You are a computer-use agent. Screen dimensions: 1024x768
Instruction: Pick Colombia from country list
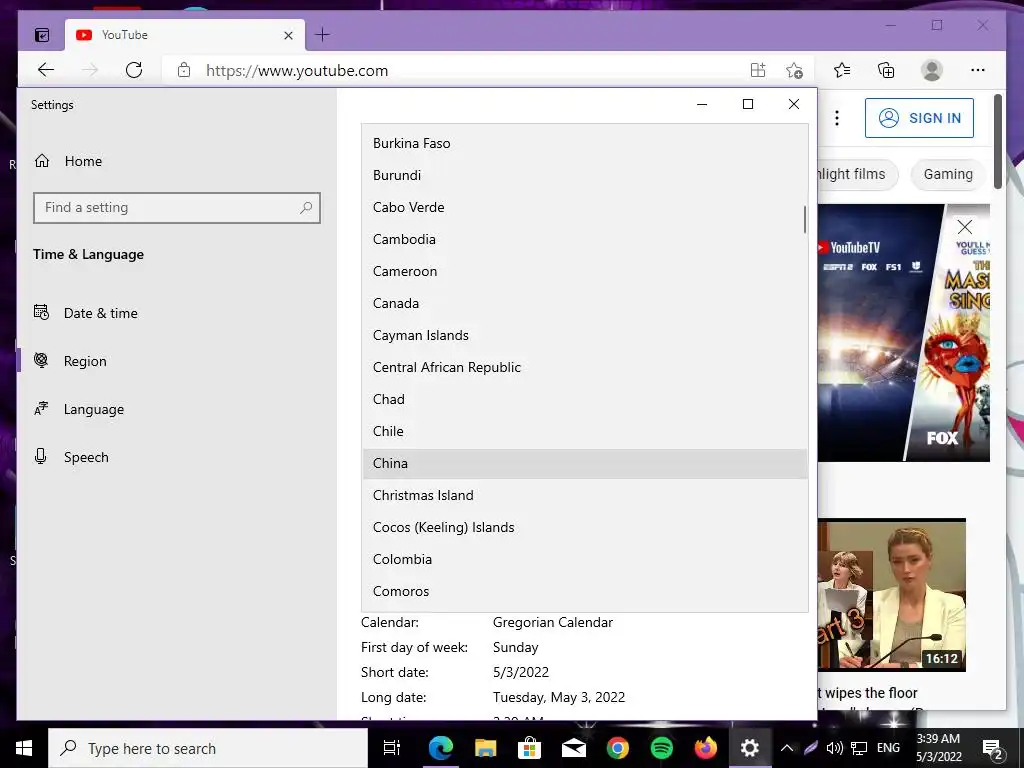tap(584, 559)
